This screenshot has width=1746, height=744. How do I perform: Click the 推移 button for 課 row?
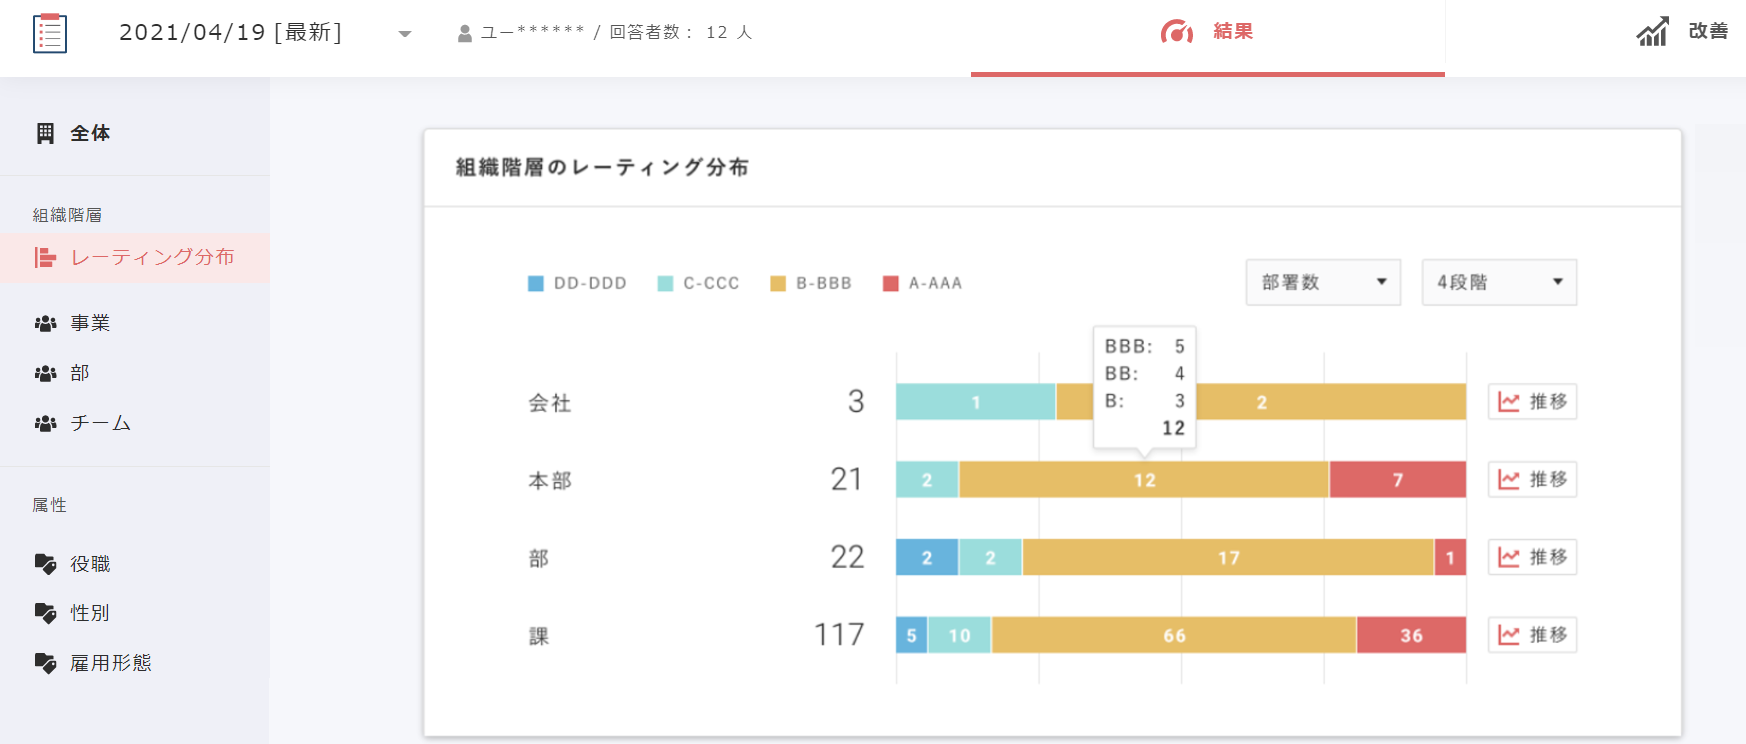point(1532,635)
